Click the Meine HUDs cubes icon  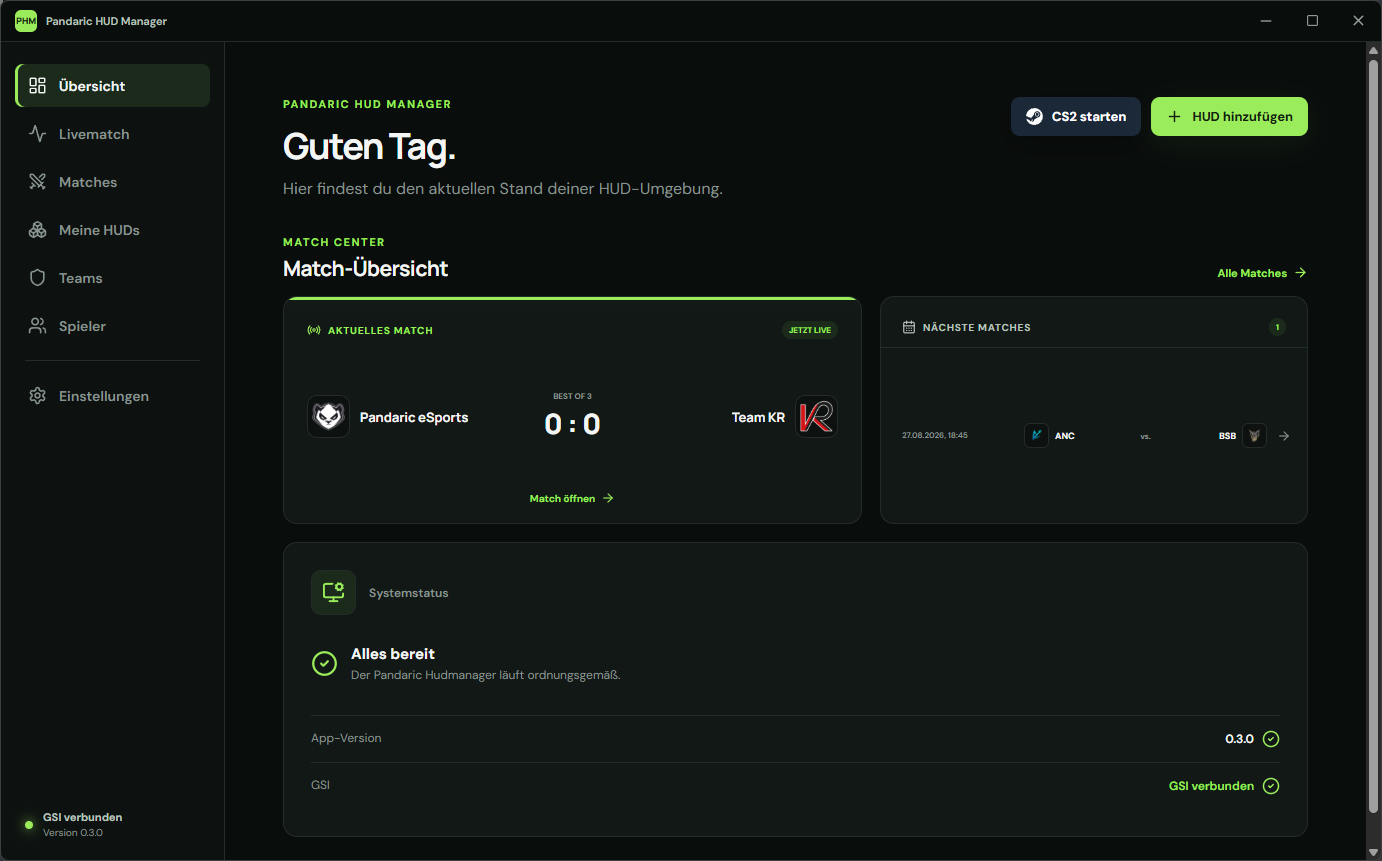(38, 230)
